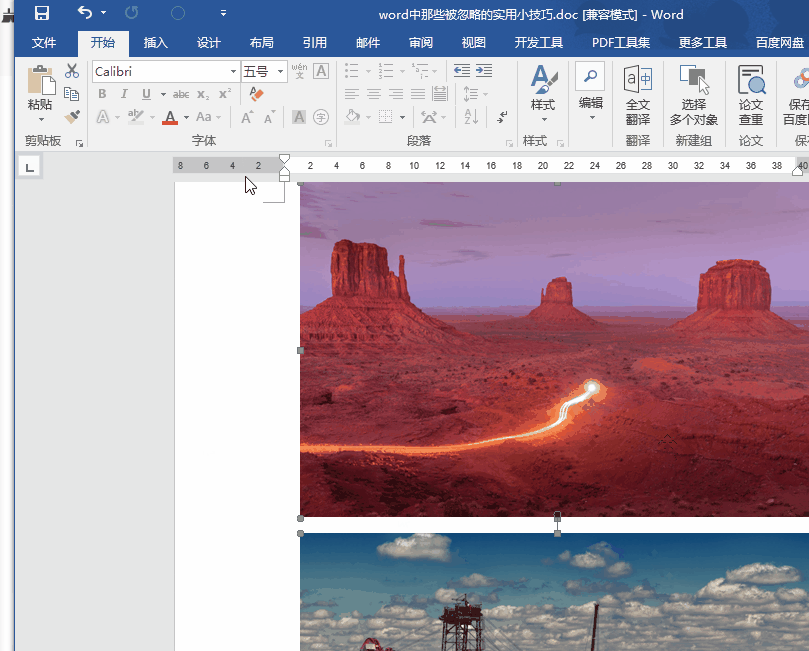Toggle bold formatting
Image resolution: width=809 pixels, height=651 pixels.
(x=101, y=93)
